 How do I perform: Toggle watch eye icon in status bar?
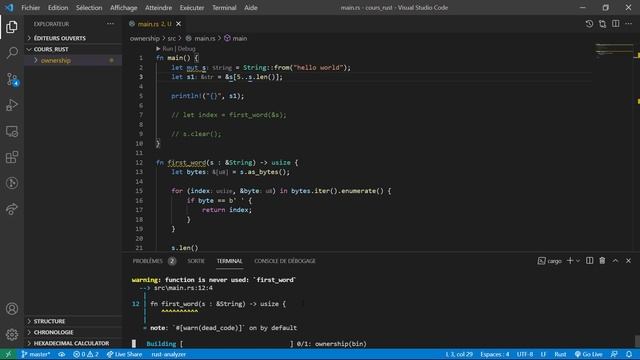[x=62, y=354]
